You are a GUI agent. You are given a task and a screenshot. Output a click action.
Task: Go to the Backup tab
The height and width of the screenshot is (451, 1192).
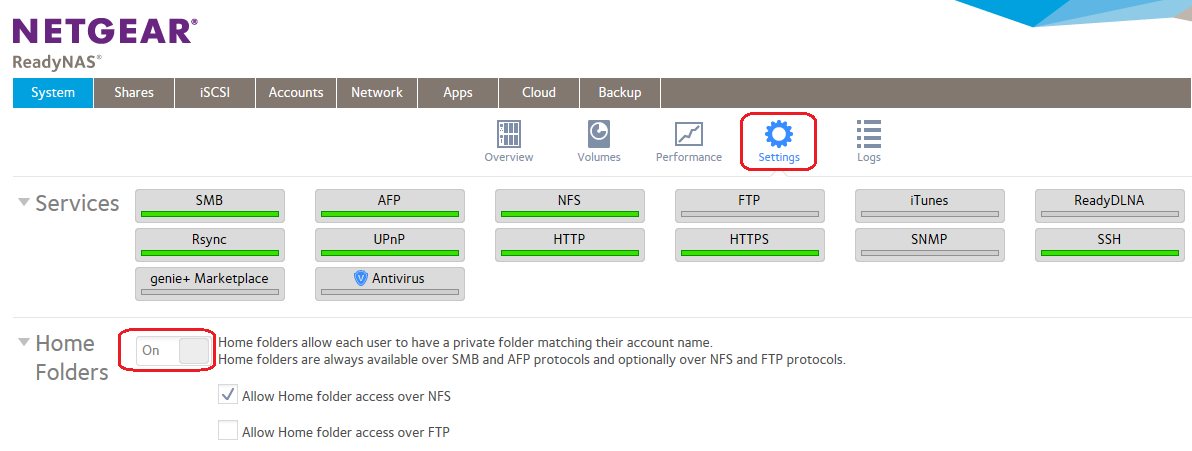point(620,93)
